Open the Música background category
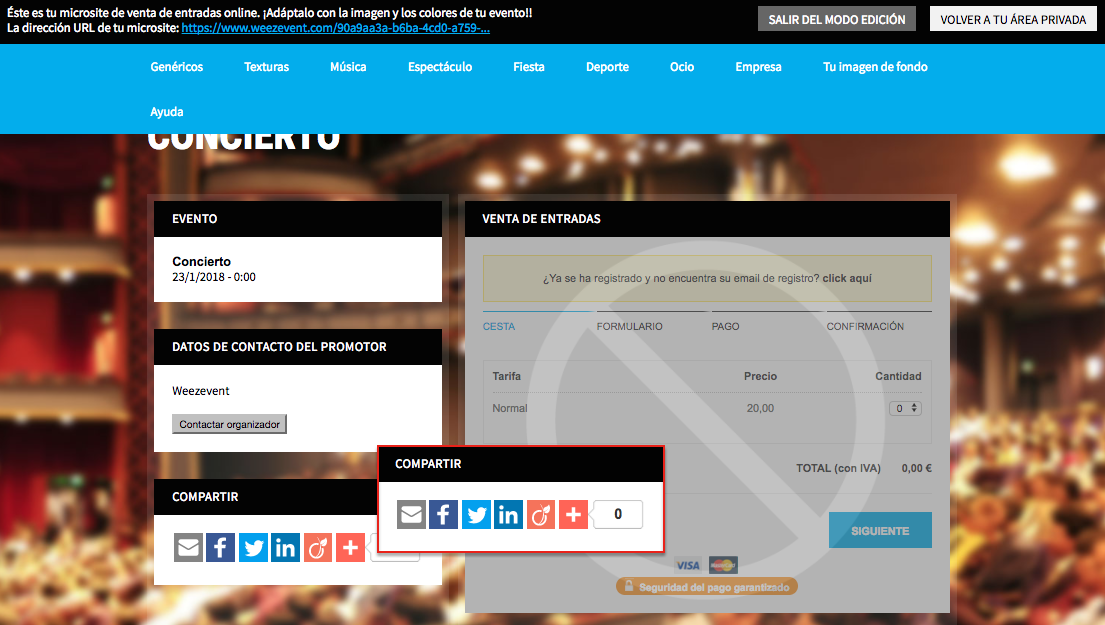The width and height of the screenshot is (1105, 625). 348,67
